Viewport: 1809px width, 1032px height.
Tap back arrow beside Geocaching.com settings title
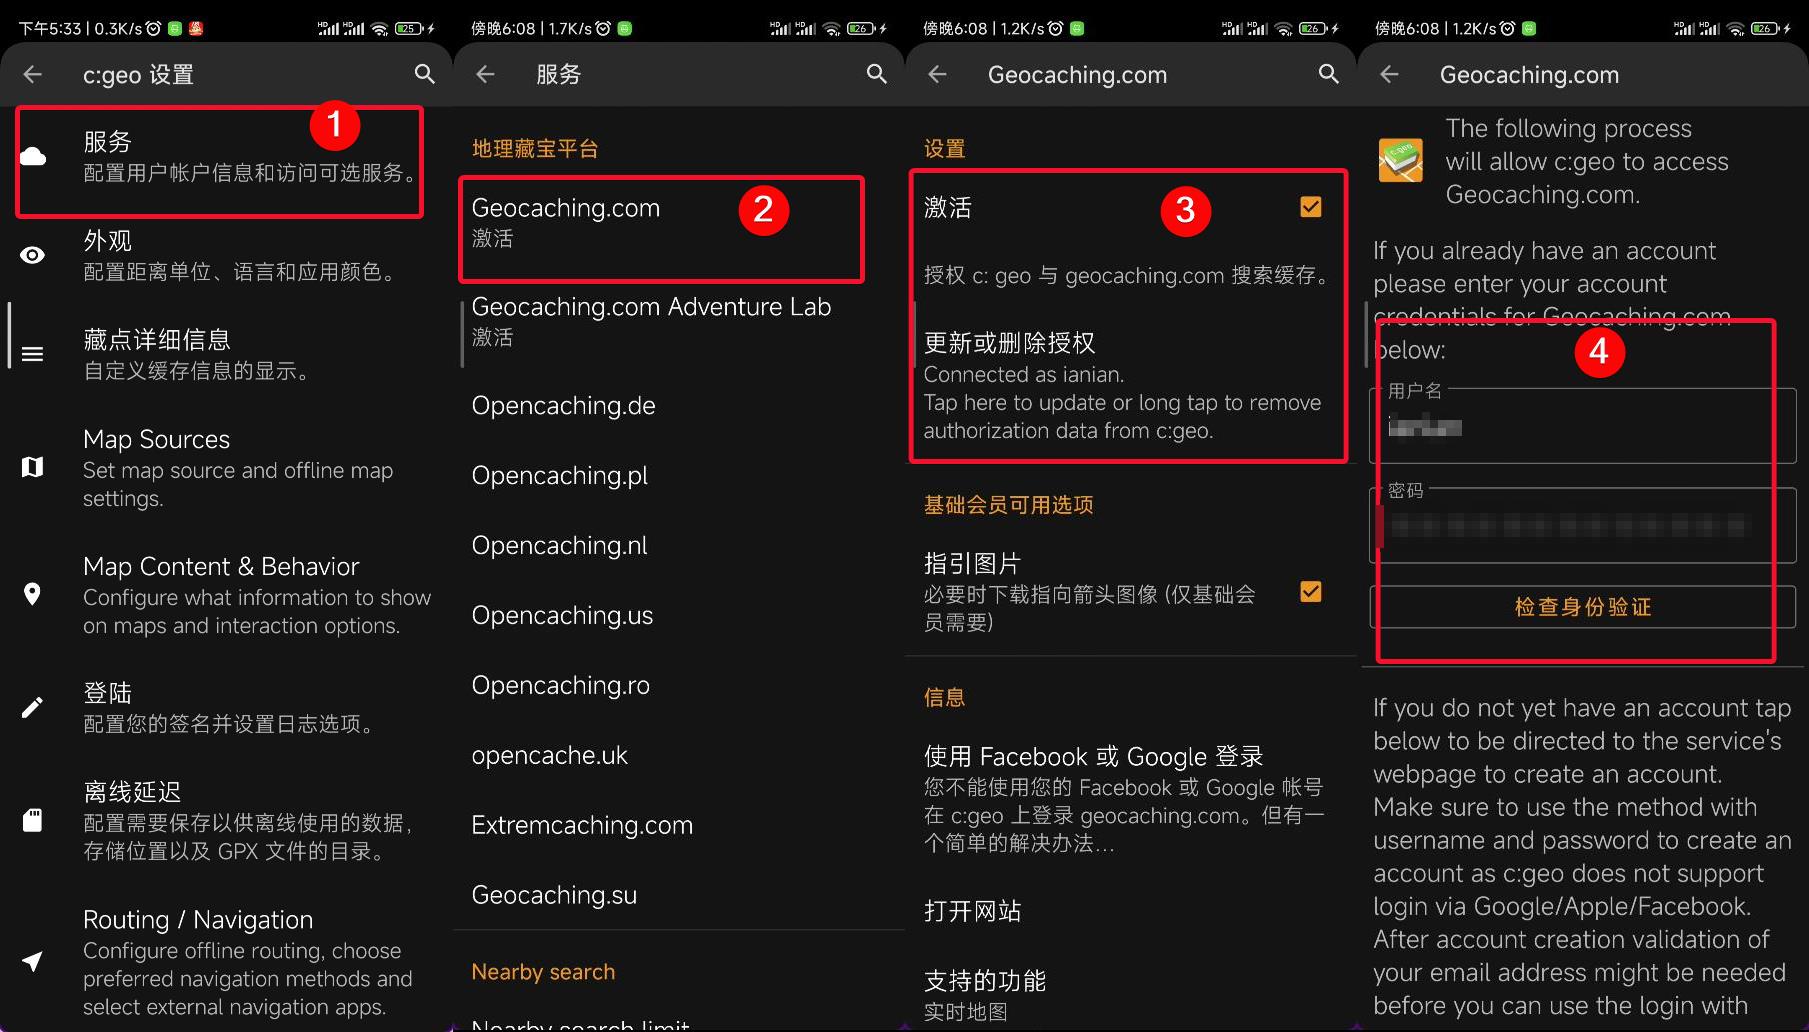pos(937,74)
